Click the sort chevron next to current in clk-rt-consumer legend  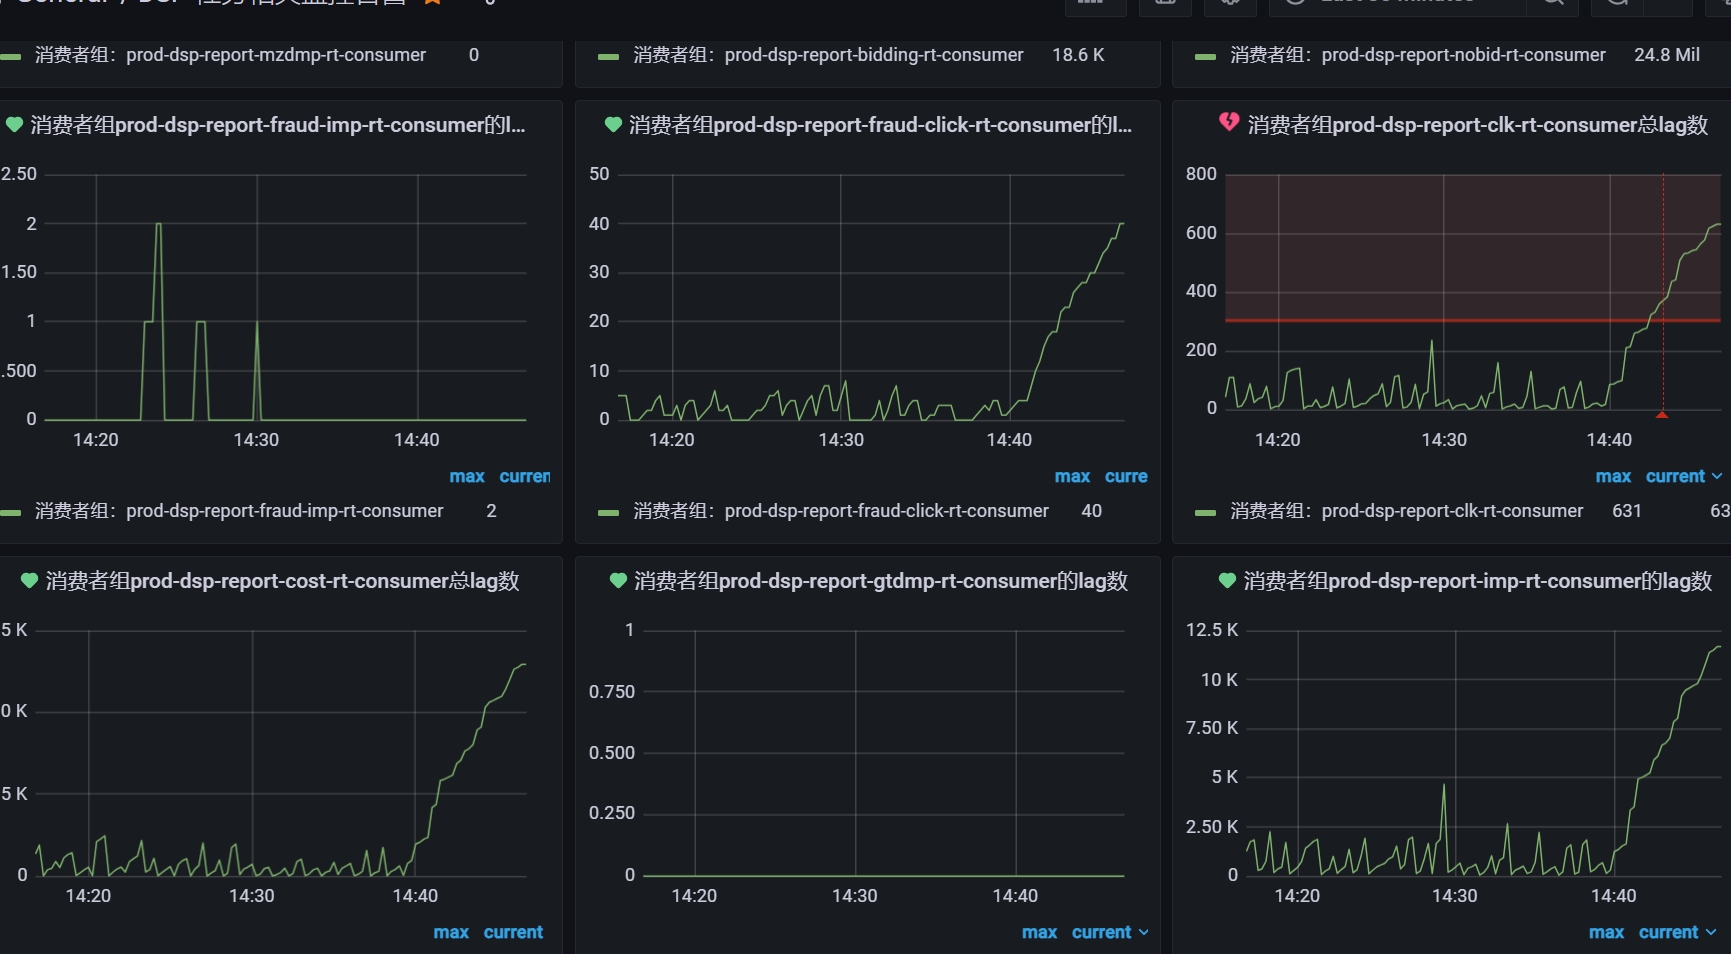click(x=1717, y=477)
